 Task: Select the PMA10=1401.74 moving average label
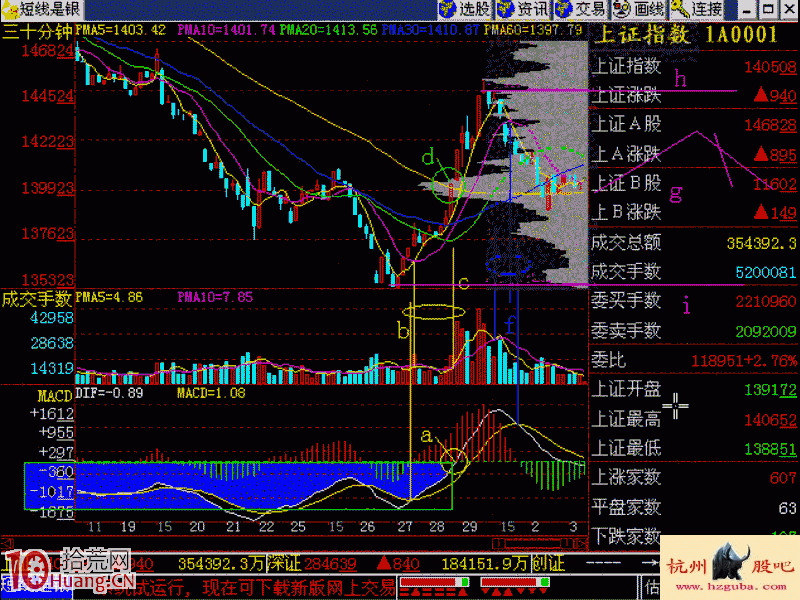click(x=226, y=30)
